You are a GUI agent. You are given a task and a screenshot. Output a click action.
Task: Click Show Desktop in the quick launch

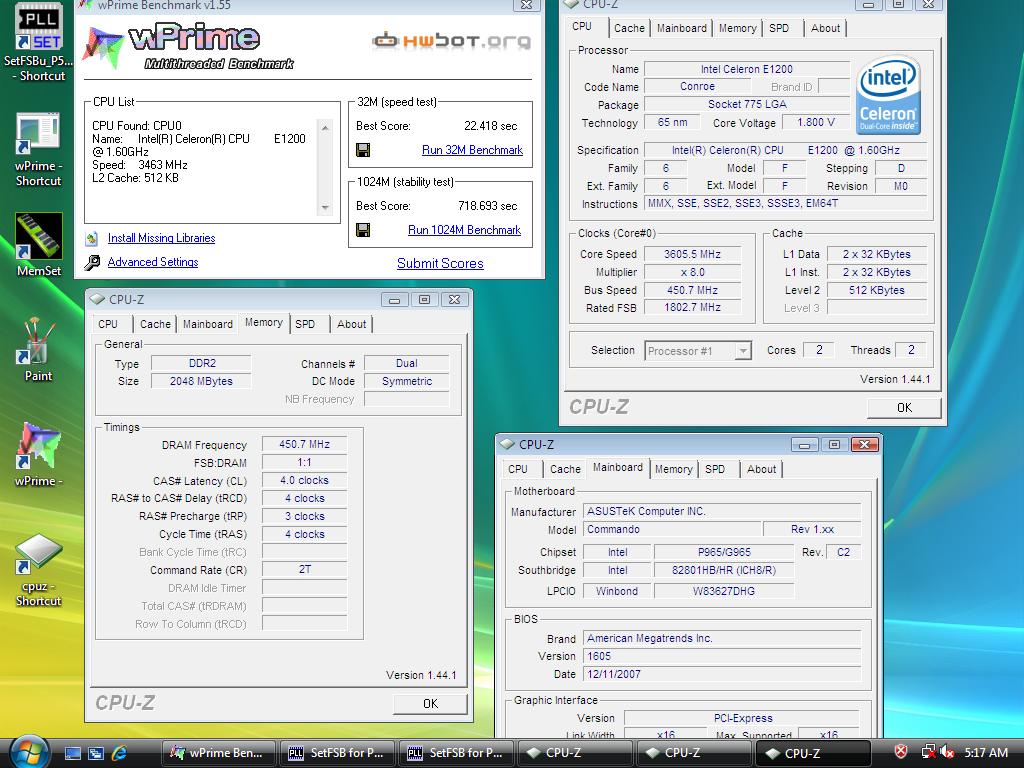click(x=72, y=753)
